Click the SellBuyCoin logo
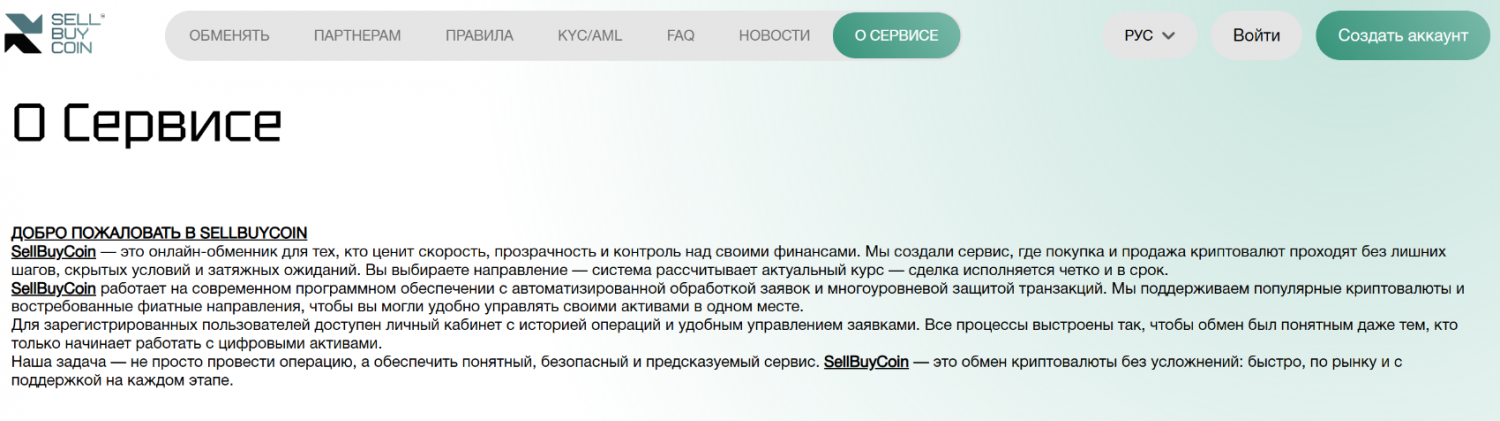Screen dimensions: 1500x421 pyautogui.click(x=54, y=34)
